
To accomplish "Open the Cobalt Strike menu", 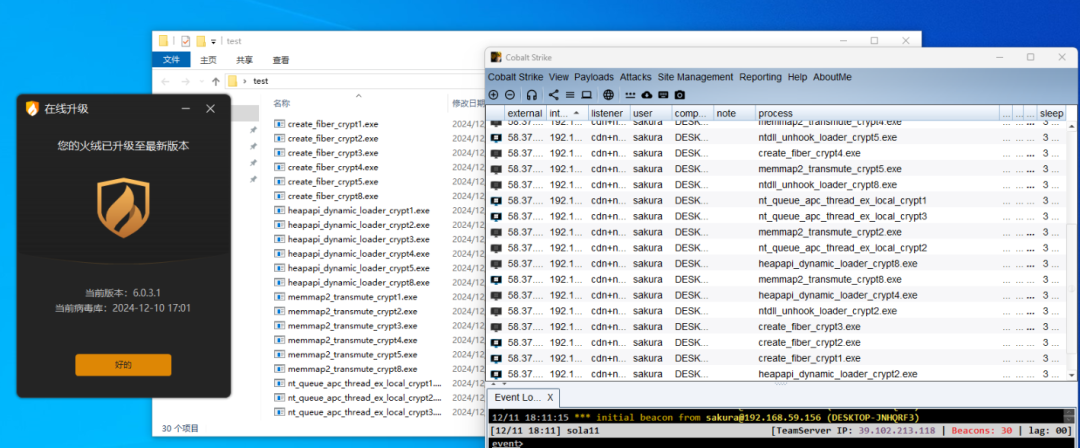I will pyautogui.click(x=515, y=77).
